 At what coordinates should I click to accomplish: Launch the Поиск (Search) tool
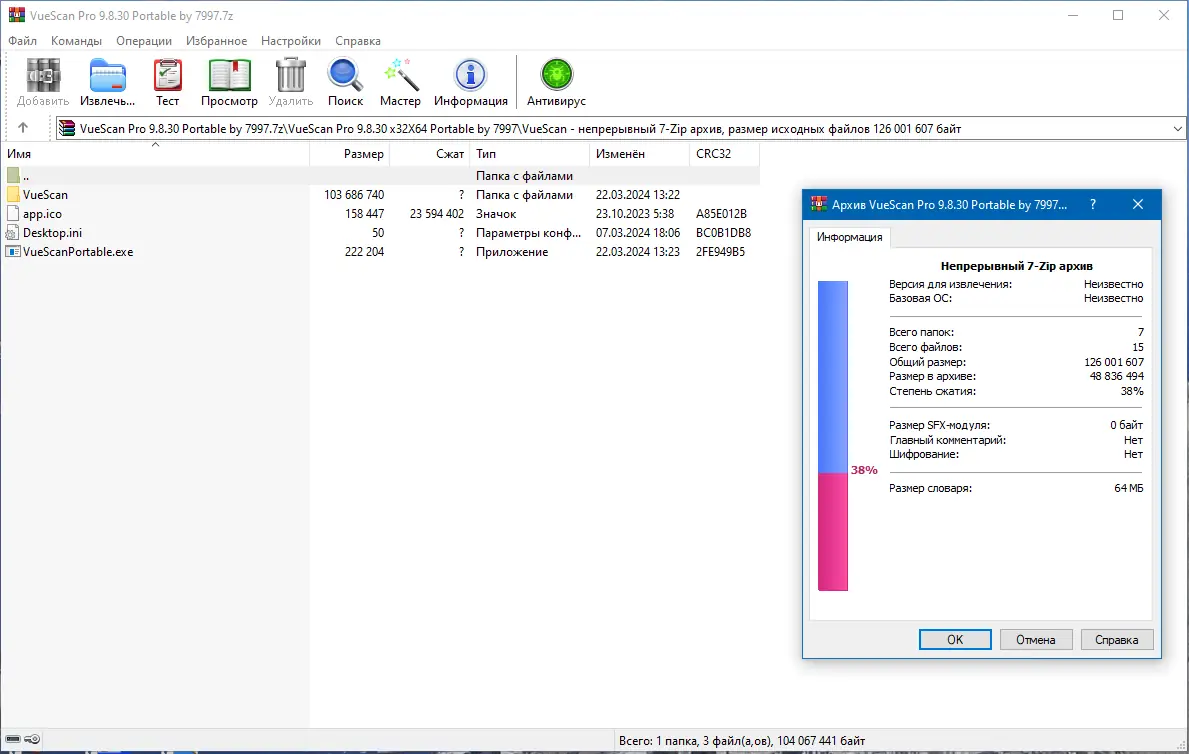tap(345, 75)
